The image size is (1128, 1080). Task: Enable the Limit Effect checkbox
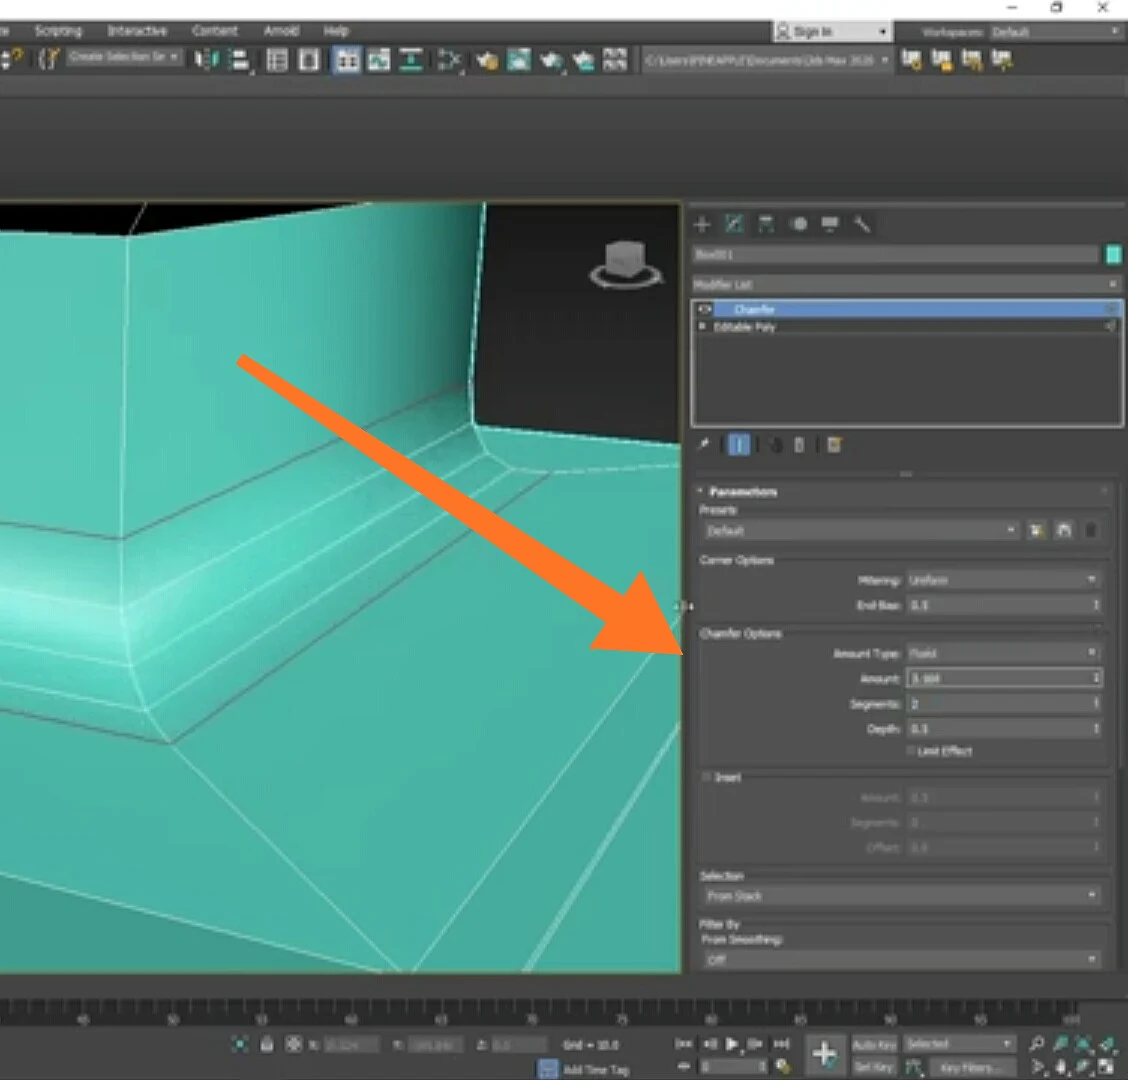point(911,751)
